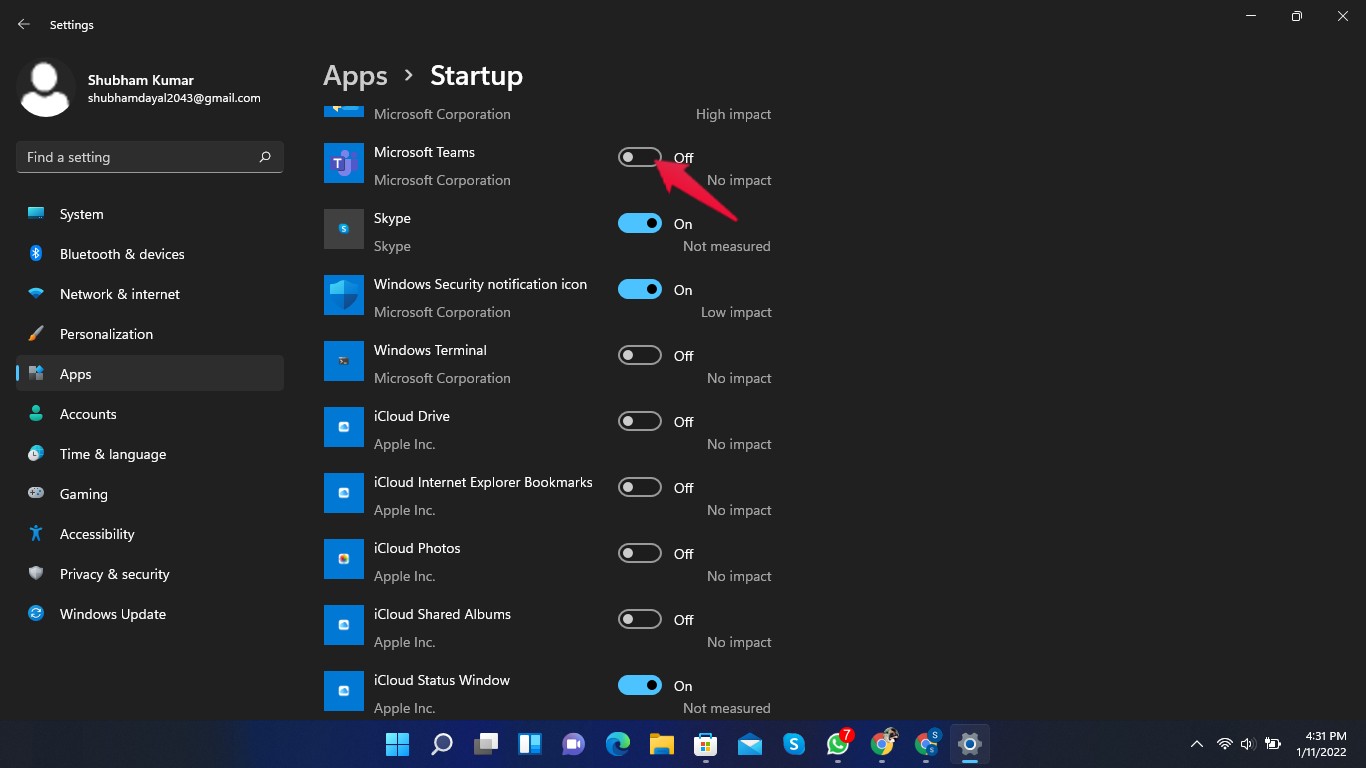The image size is (1366, 768).
Task: Click the Apps breadcrumb link
Action: [355, 76]
